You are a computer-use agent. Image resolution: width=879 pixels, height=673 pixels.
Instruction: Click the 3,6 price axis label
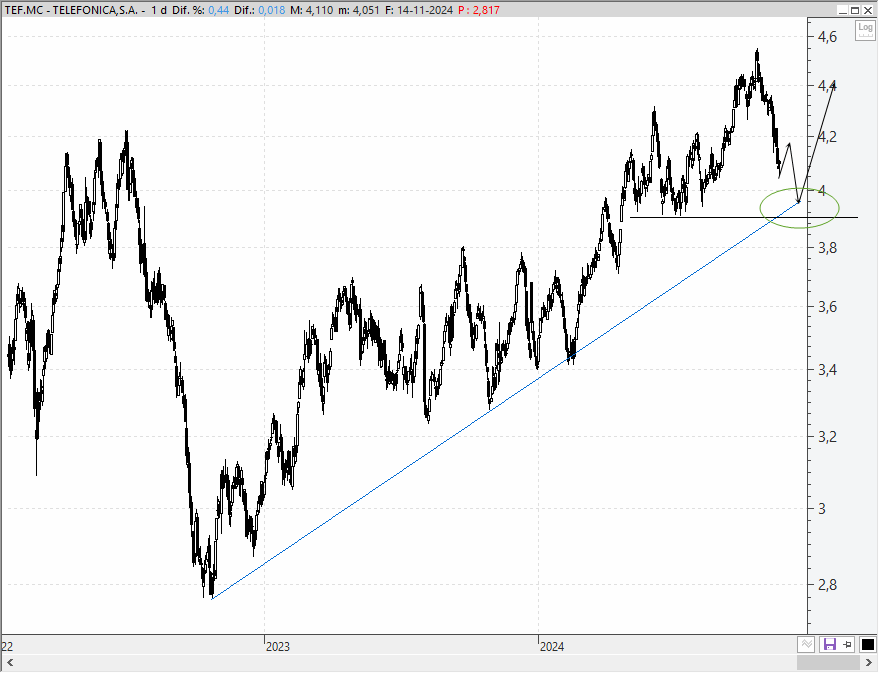(827, 307)
